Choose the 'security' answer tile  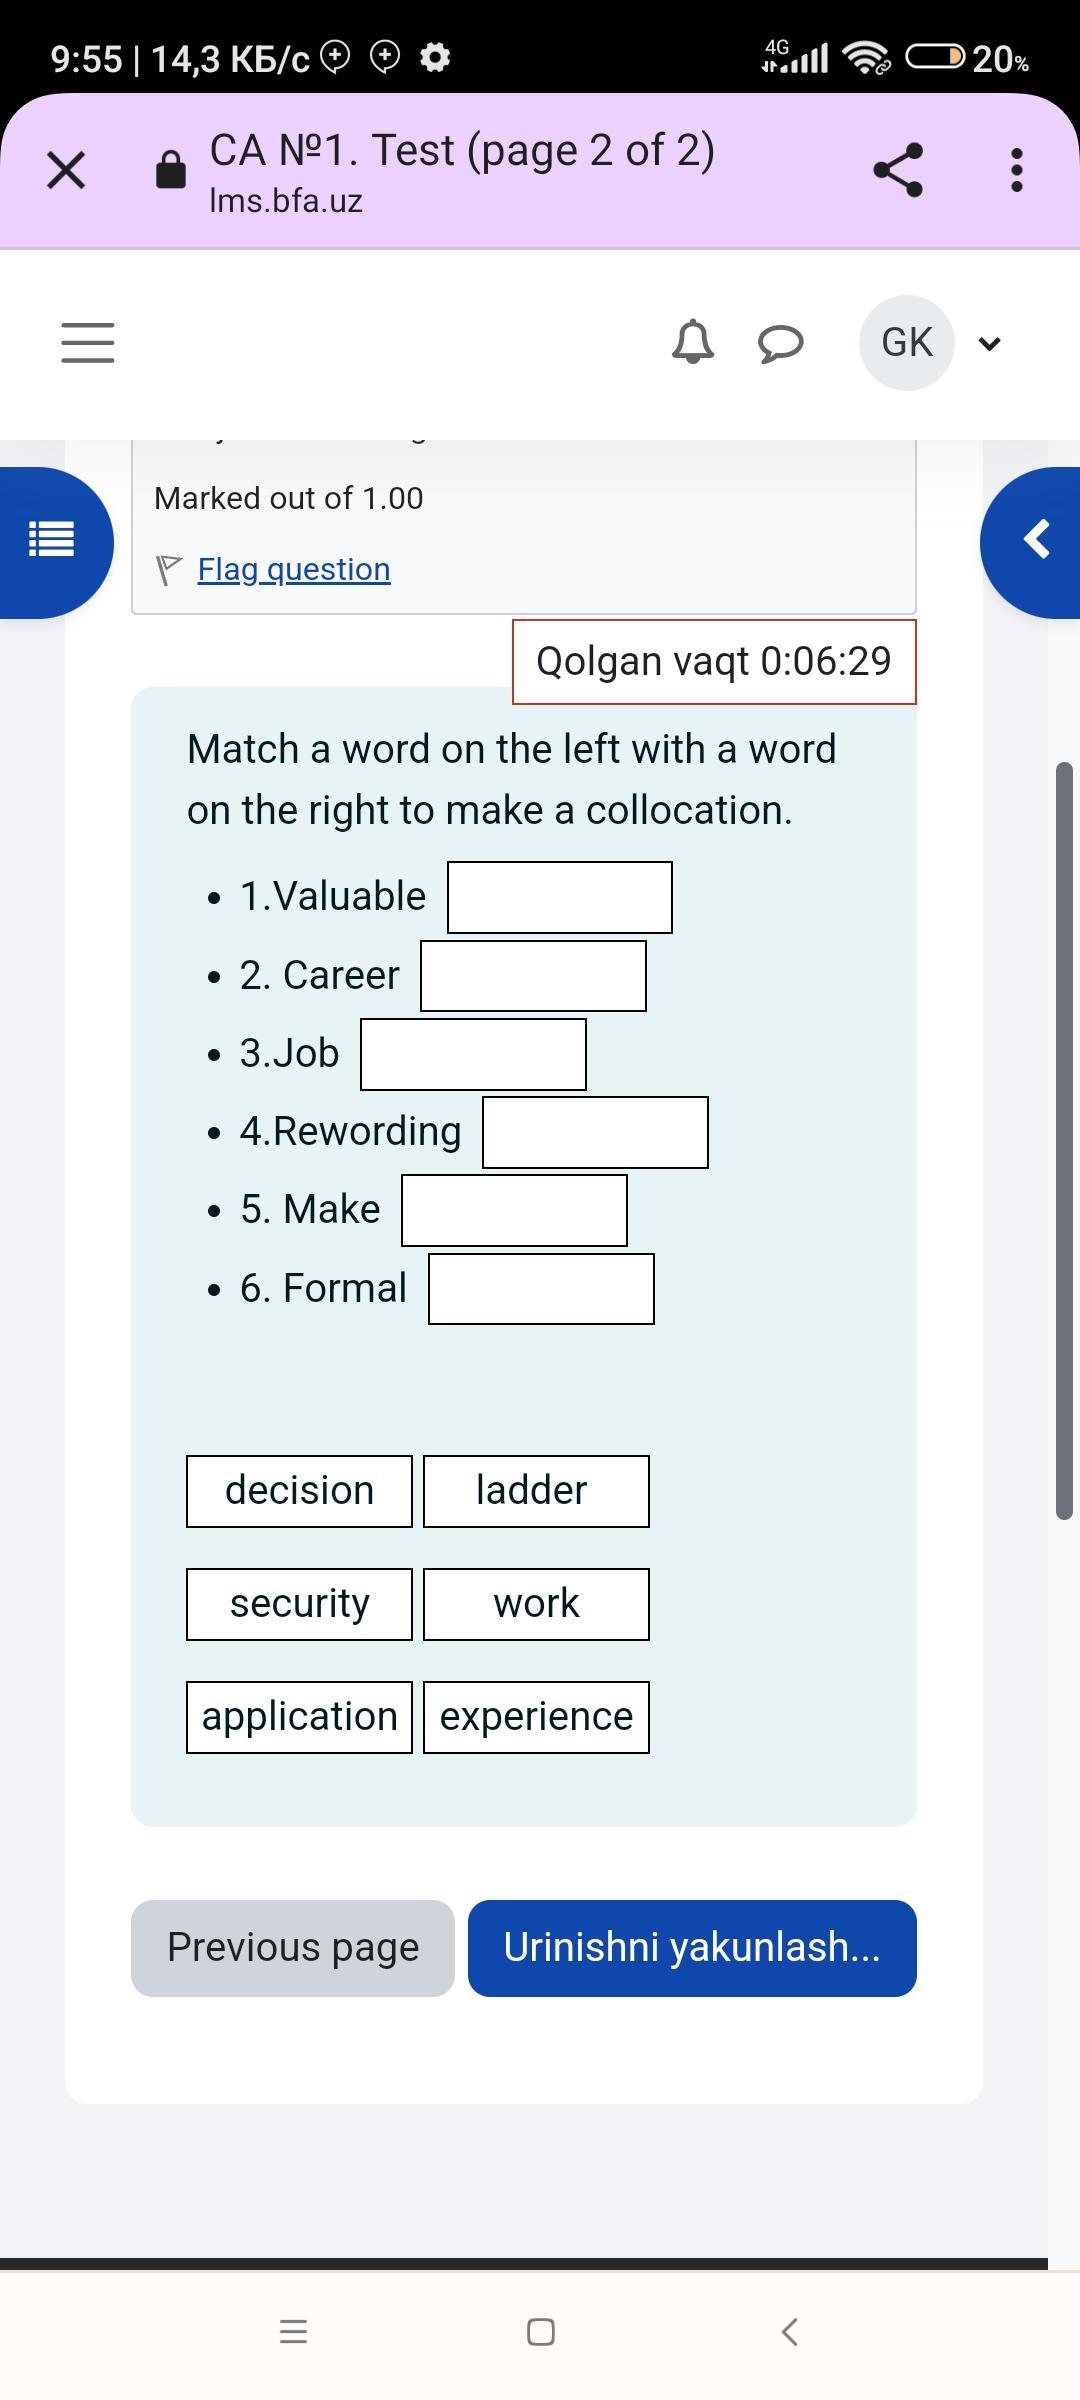pyautogui.click(x=299, y=1604)
